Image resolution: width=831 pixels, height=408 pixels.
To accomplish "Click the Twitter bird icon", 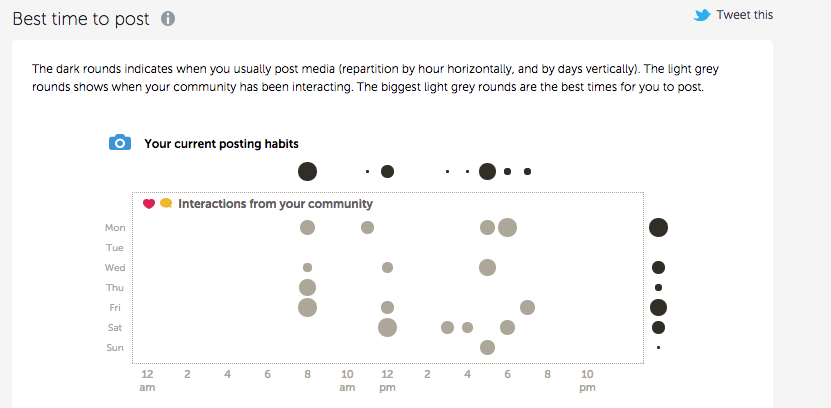I will click(x=702, y=15).
